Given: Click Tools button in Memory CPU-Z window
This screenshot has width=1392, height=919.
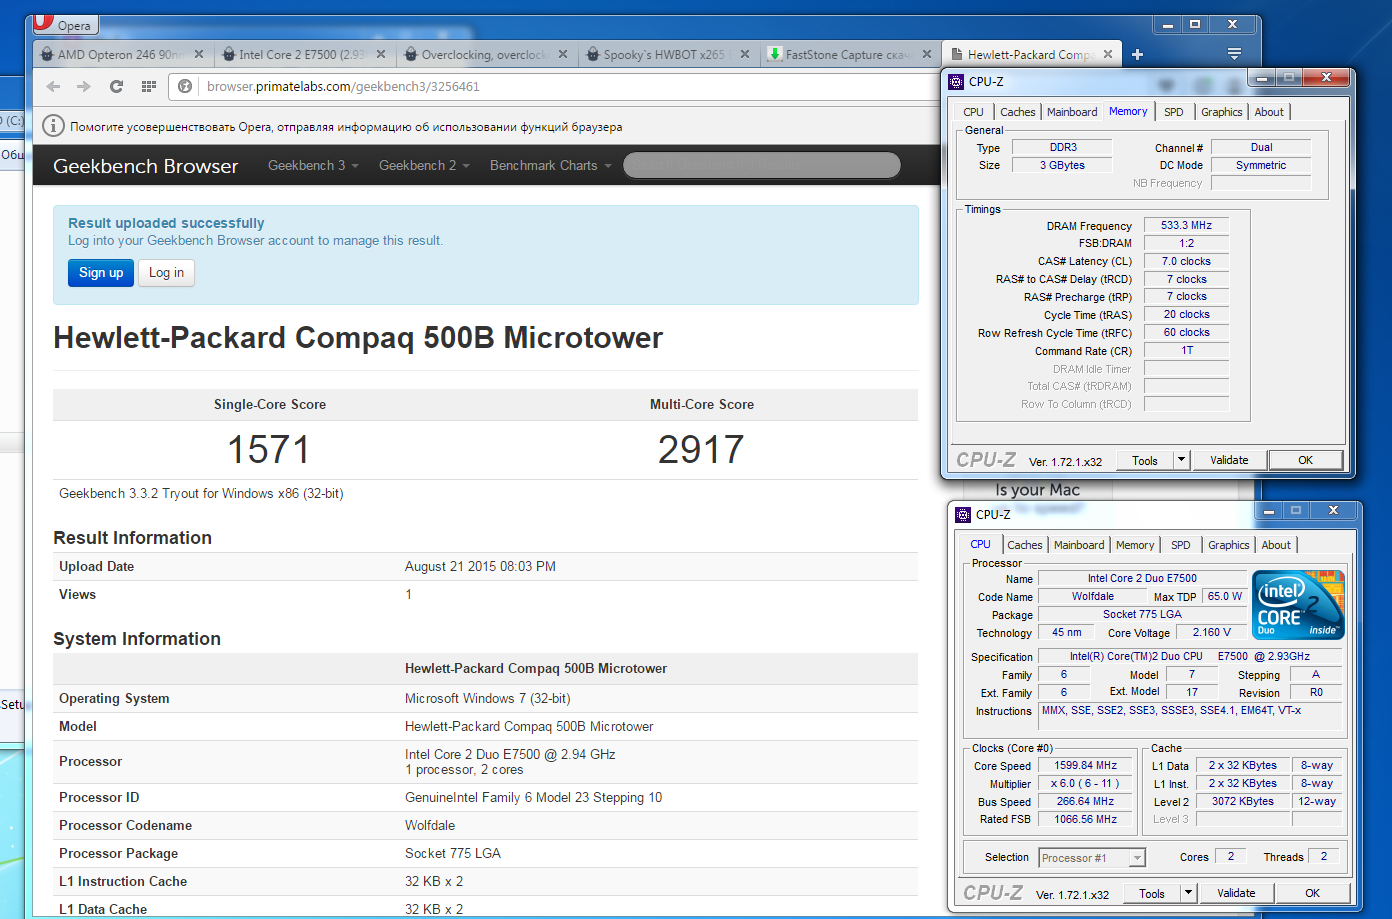Looking at the screenshot, I should [1145, 460].
